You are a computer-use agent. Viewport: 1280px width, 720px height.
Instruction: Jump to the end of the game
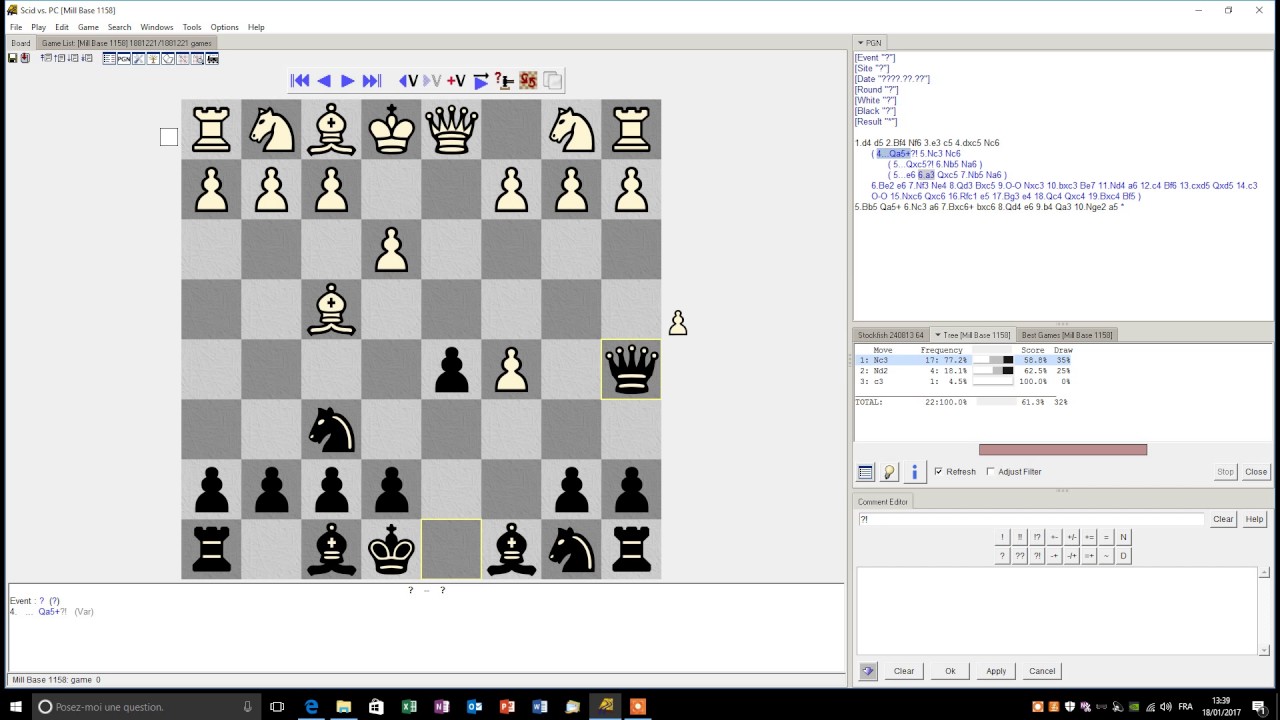coord(372,81)
